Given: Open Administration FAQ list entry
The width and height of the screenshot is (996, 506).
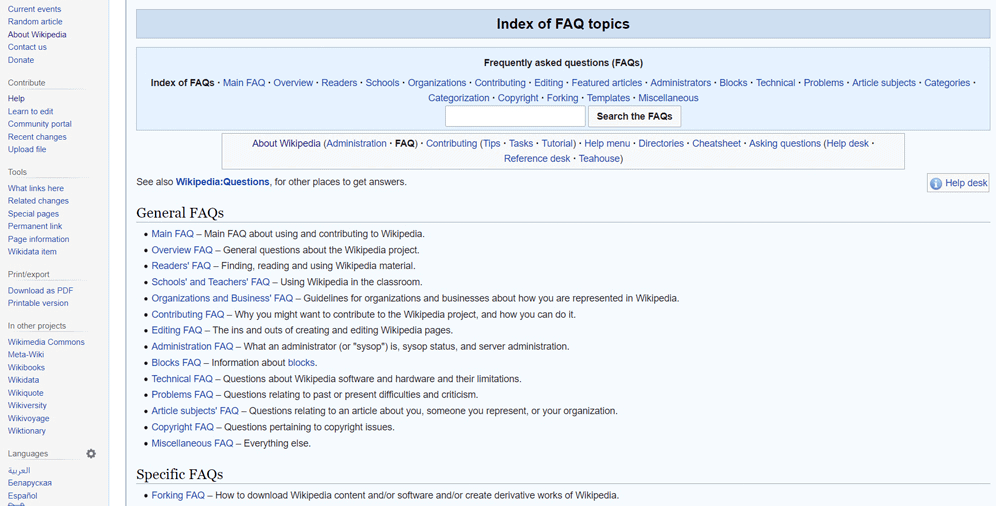Looking at the screenshot, I should (x=192, y=347).
